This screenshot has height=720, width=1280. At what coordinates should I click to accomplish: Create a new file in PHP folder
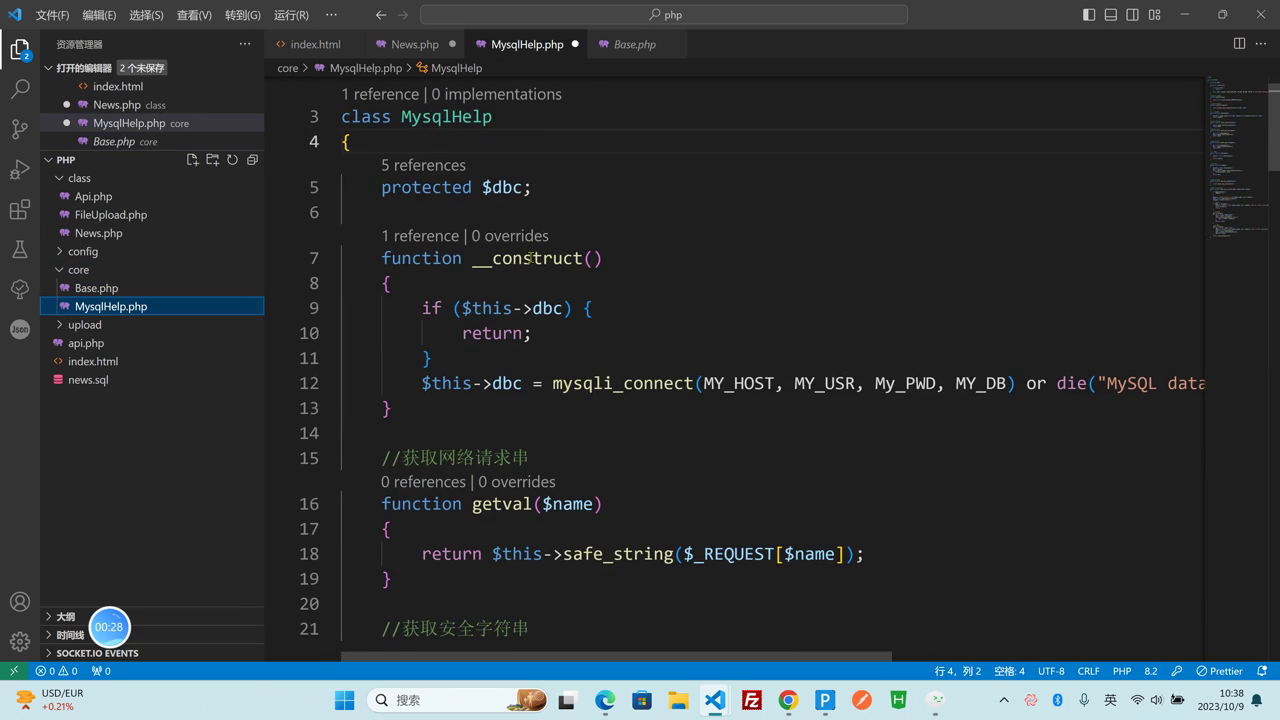pos(193,160)
